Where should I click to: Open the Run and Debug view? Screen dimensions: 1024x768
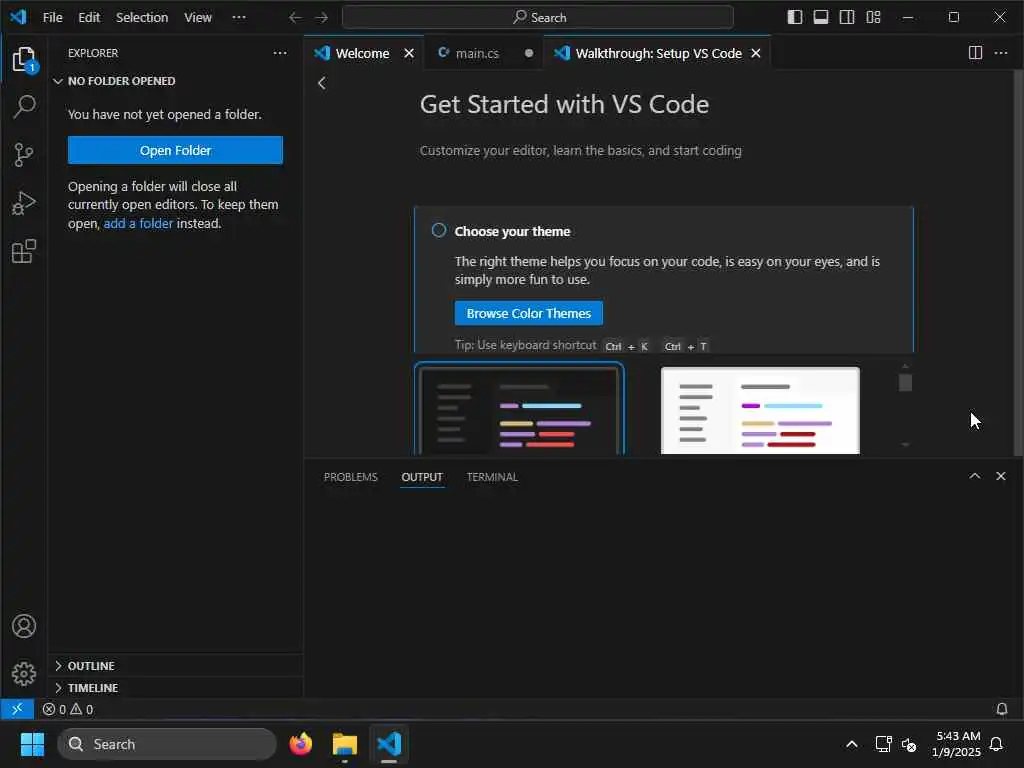click(24, 203)
